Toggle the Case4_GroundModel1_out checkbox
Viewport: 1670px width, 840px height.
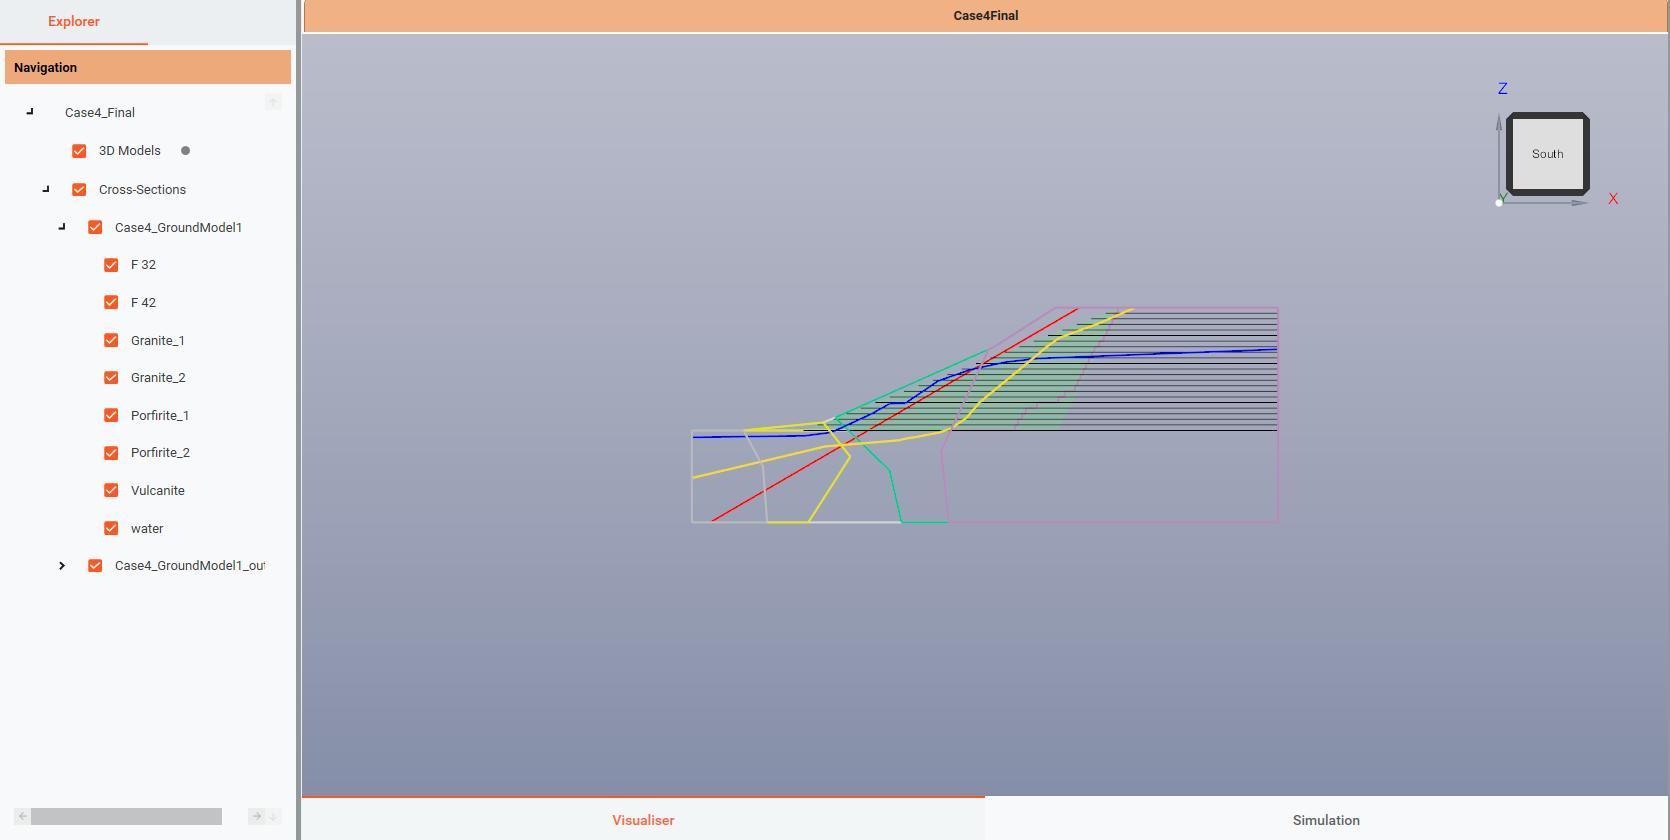tap(95, 566)
